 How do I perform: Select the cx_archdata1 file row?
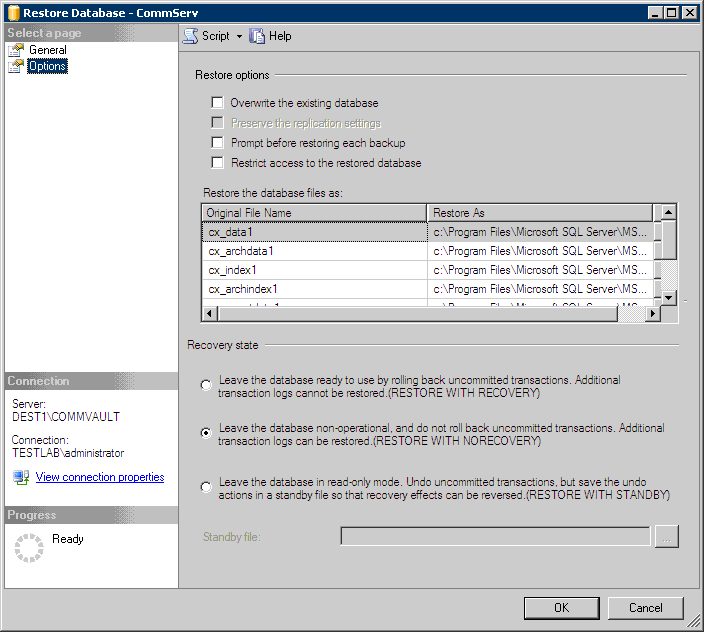point(315,251)
